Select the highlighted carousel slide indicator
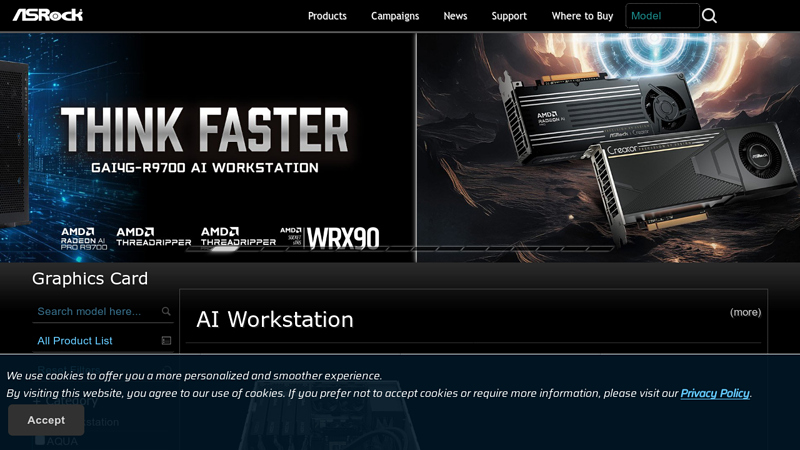Screen dimensions: 800x450 click(225, 249)
